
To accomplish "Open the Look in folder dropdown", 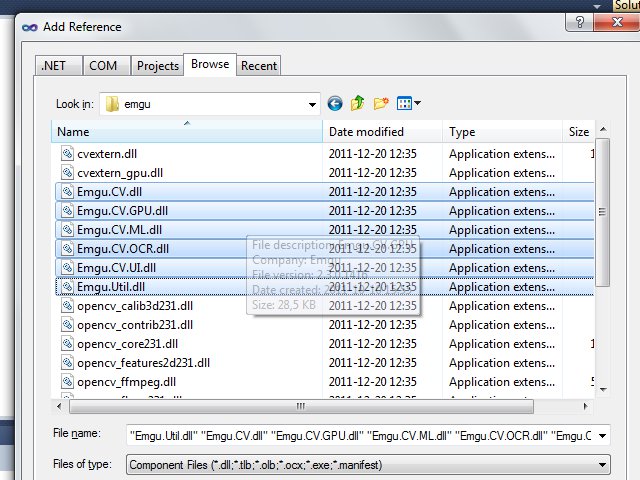I will 312,104.
